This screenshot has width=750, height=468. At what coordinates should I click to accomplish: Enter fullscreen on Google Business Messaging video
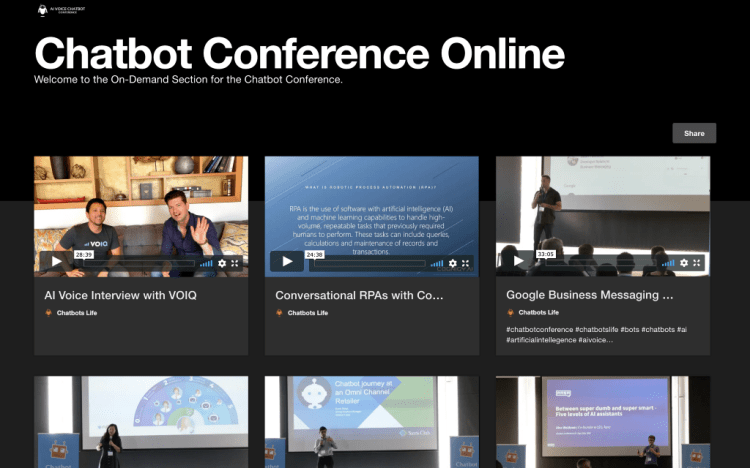click(697, 263)
